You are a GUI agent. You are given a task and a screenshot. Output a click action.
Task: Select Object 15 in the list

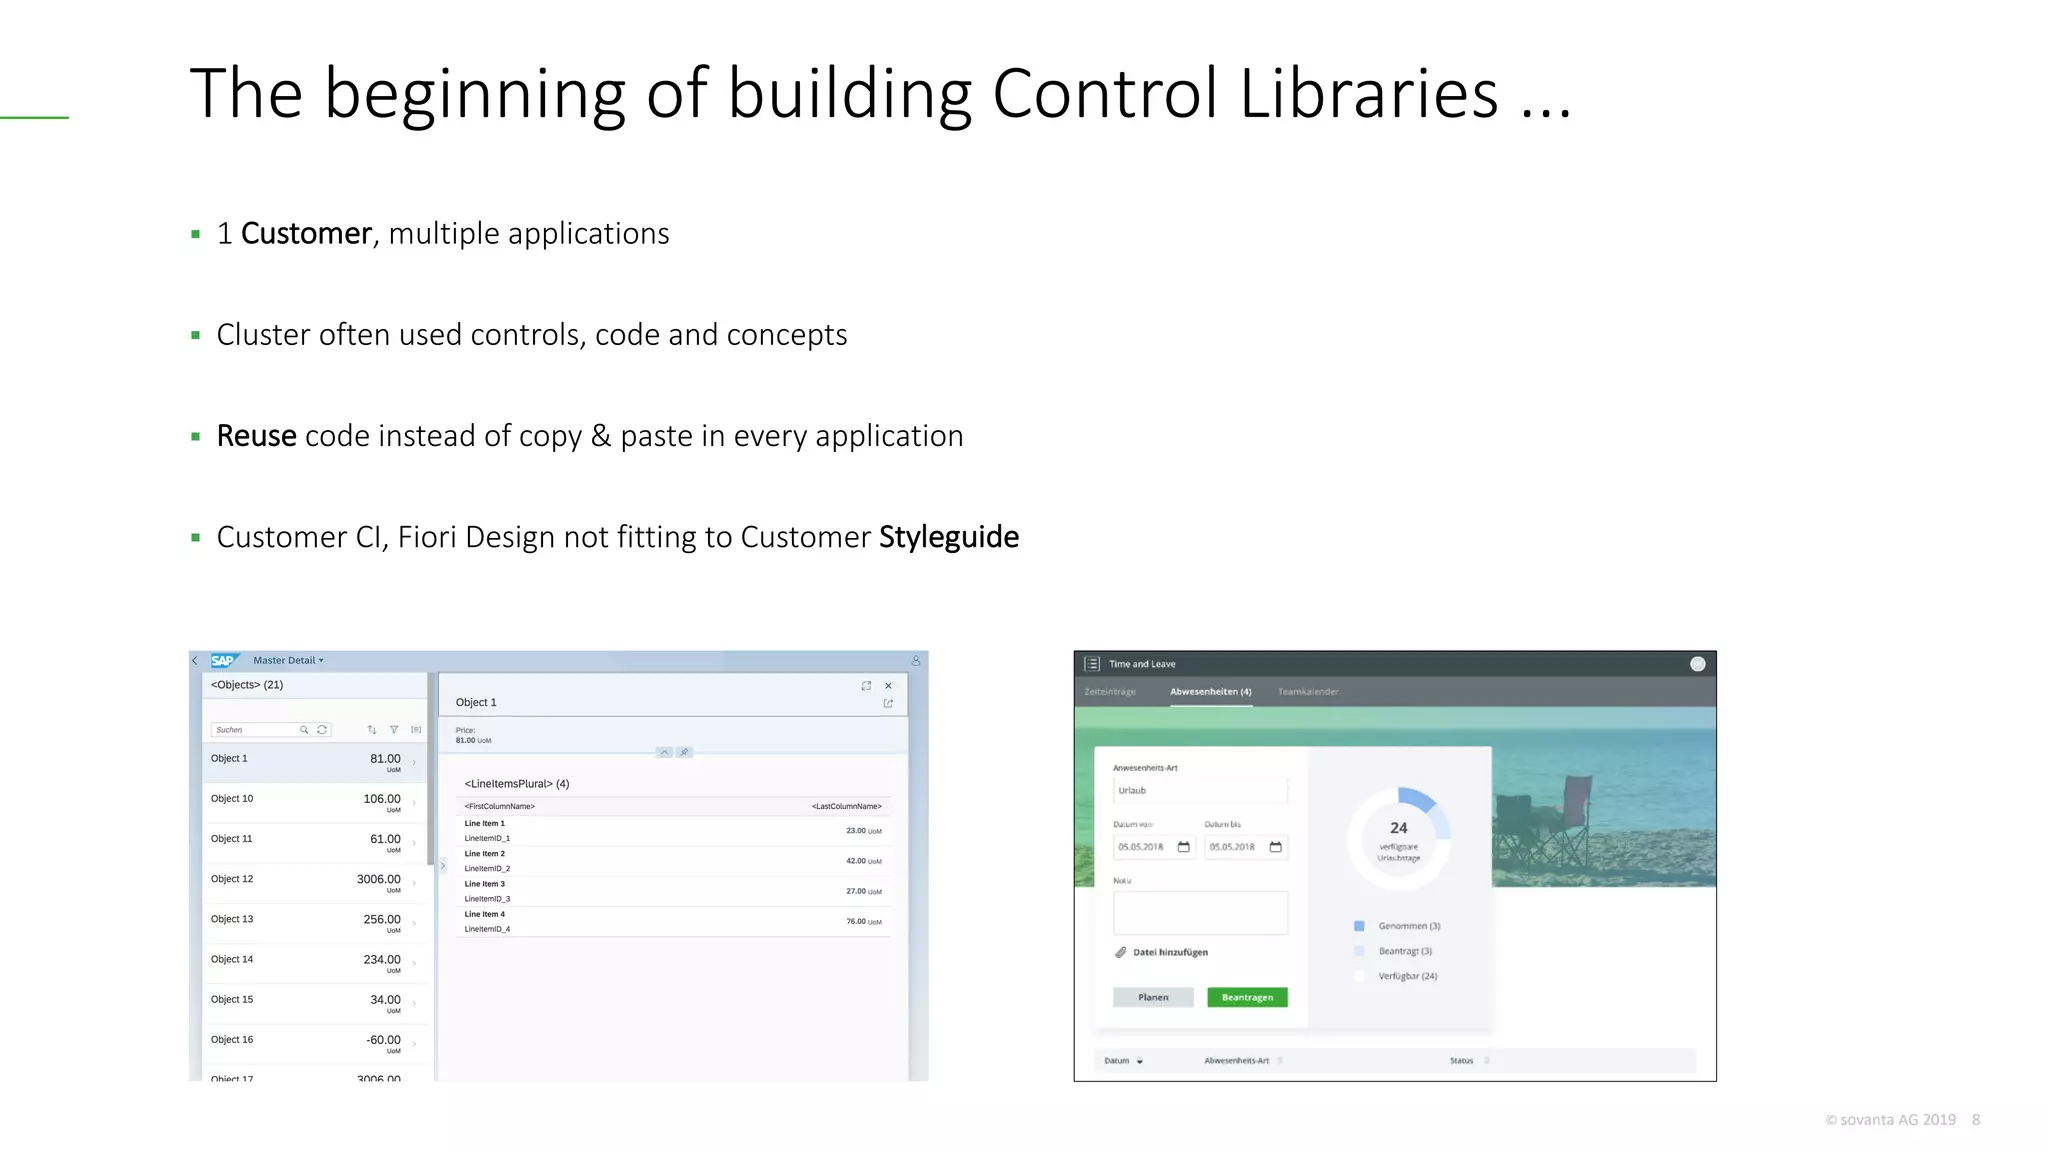[315, 1003]
